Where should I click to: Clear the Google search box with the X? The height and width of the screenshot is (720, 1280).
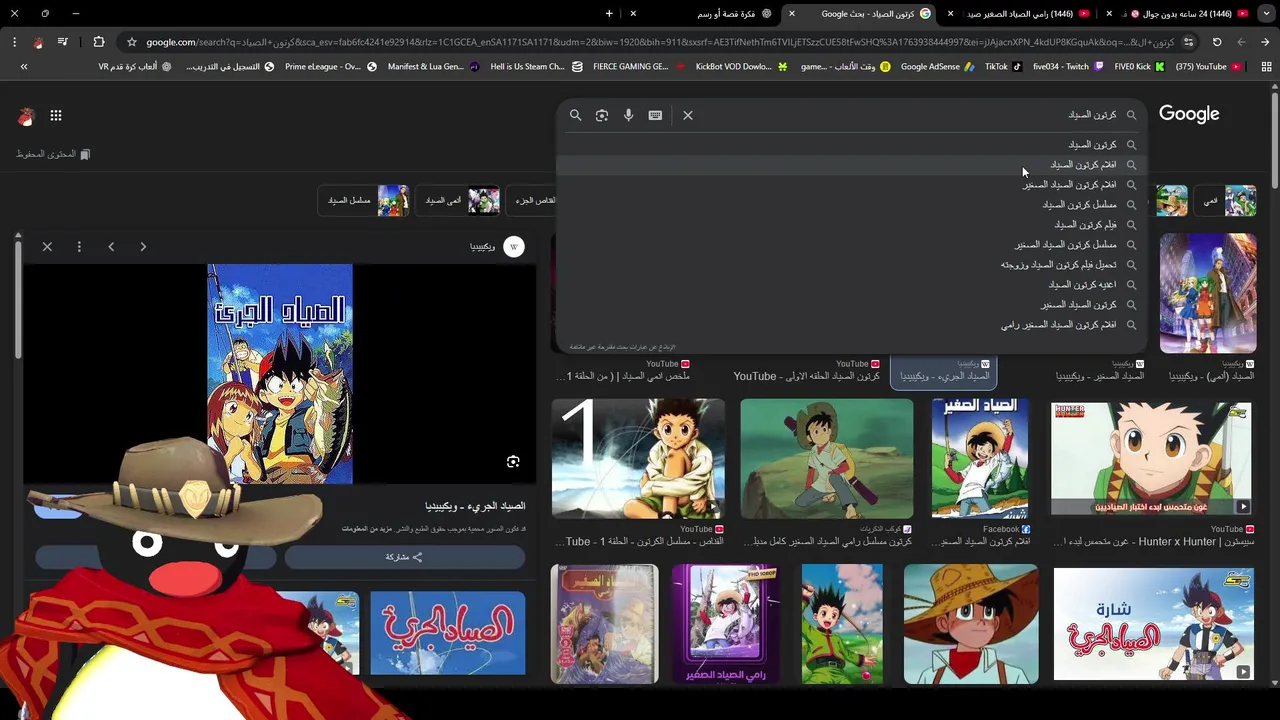point(688,115)
